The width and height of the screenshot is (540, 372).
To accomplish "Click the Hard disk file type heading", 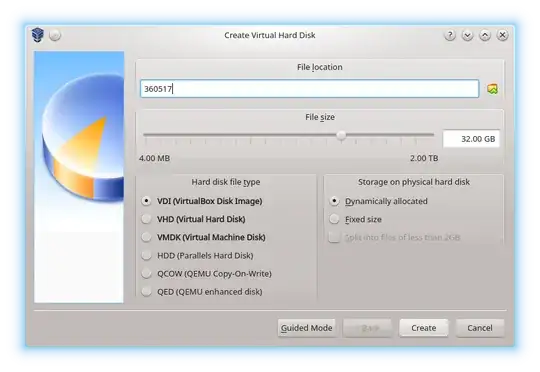I will tap(226, 182).
